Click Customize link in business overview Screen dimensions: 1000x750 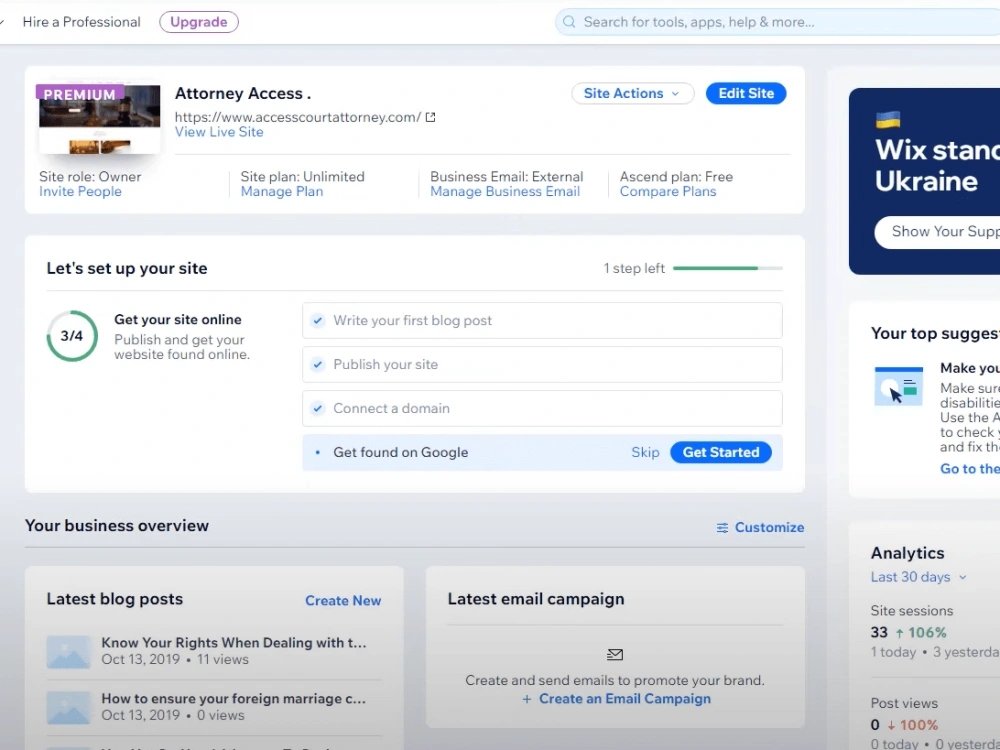point(769,527)
